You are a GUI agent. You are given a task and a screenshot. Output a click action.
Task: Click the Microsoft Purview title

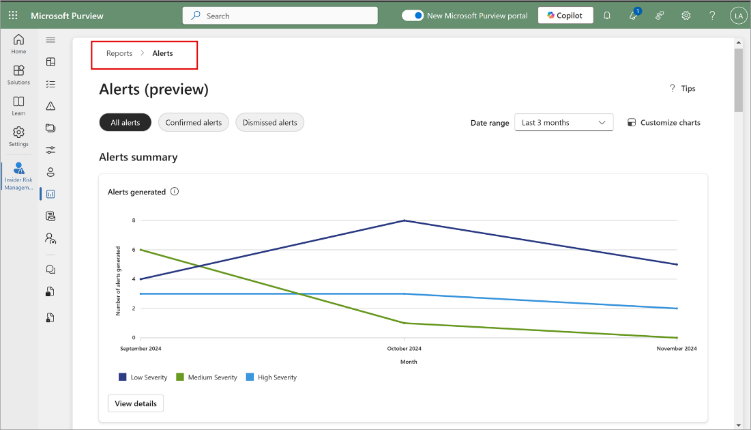click(x=67, y=16)
